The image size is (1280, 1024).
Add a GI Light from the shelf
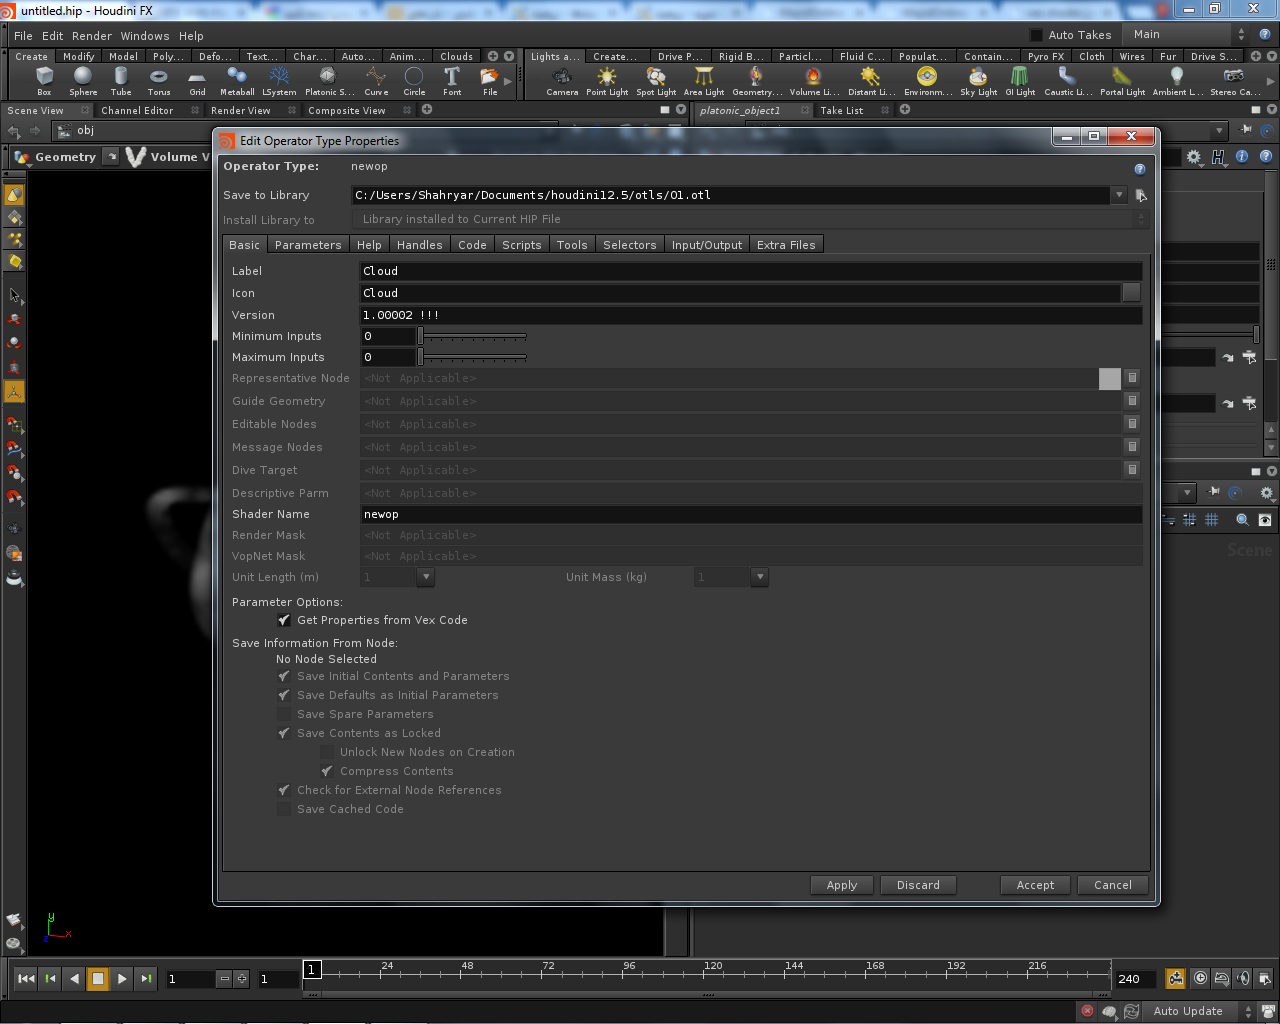[x=1020, y=81]
